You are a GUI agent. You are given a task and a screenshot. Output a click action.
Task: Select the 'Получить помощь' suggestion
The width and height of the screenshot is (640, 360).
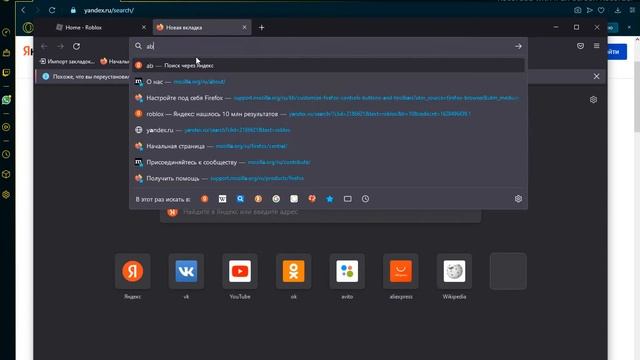coord(328,178)
